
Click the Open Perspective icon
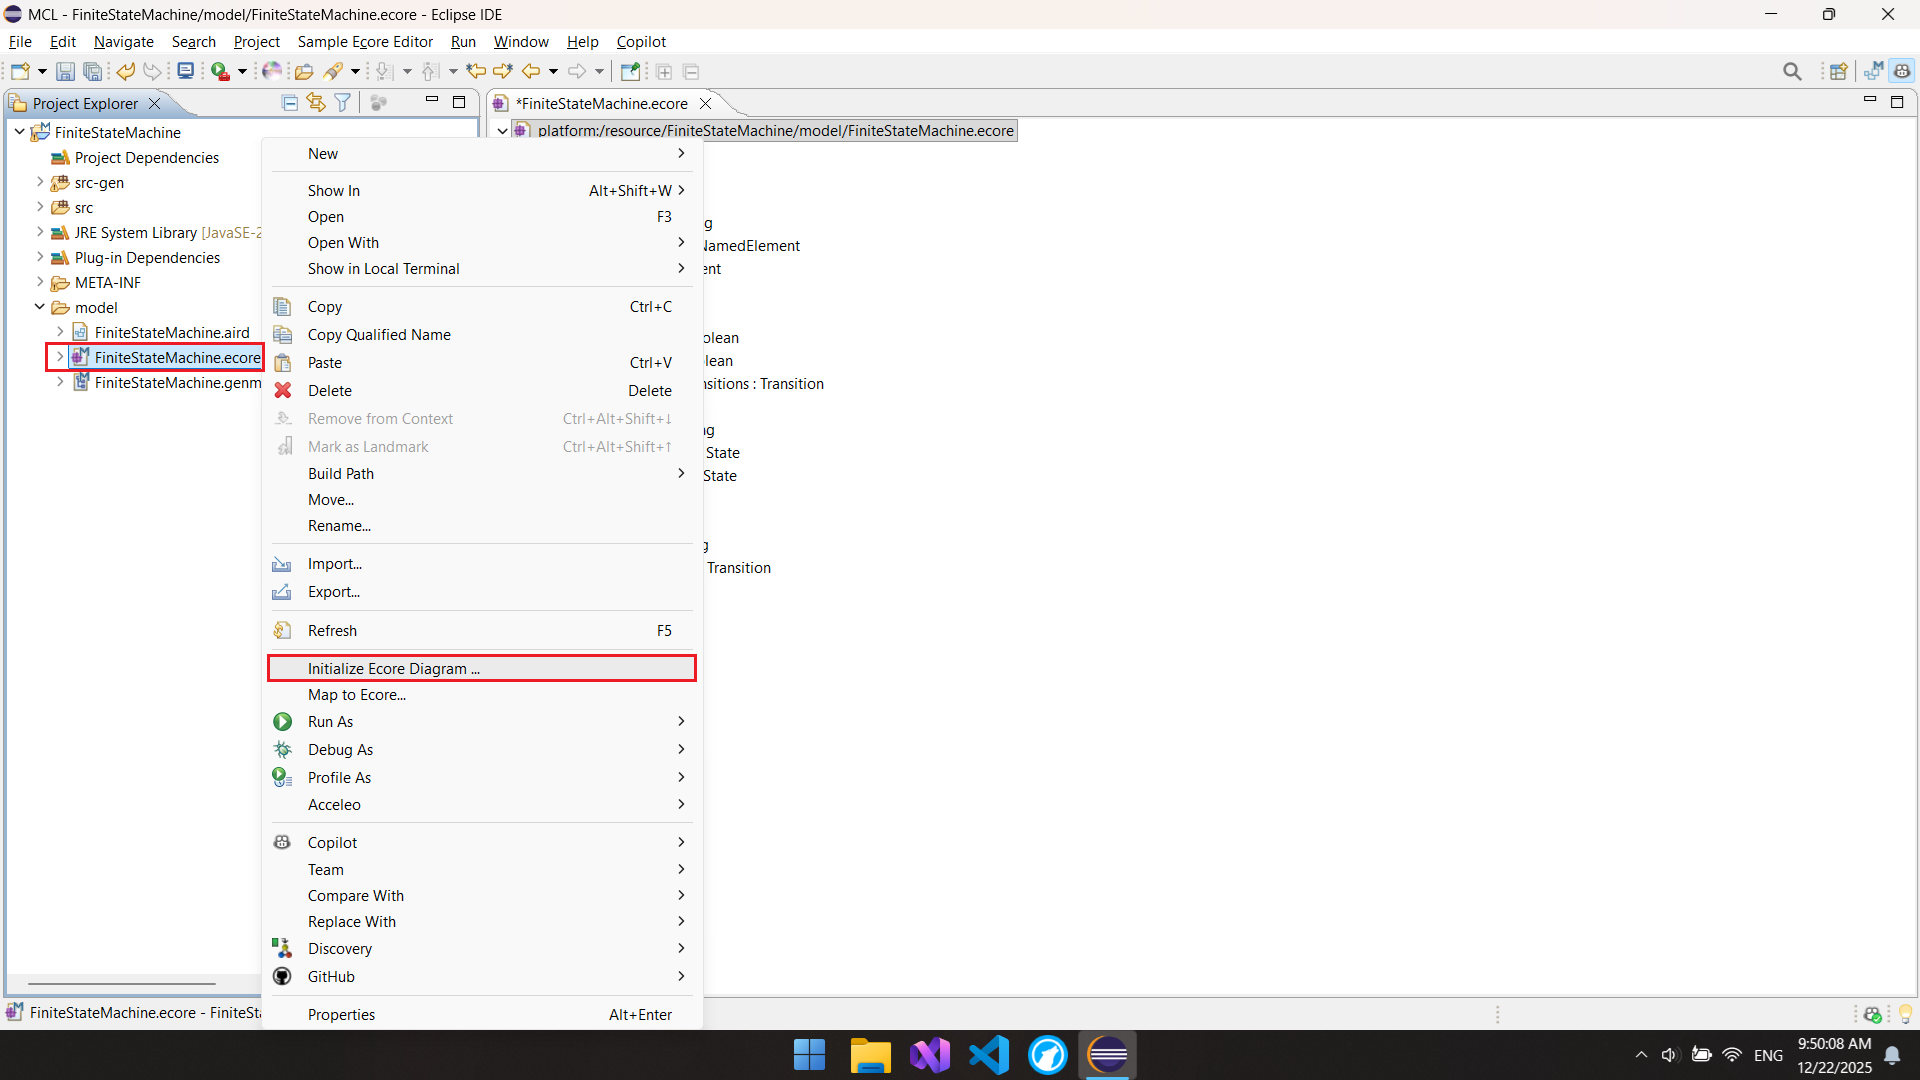tap(1838, 72)
